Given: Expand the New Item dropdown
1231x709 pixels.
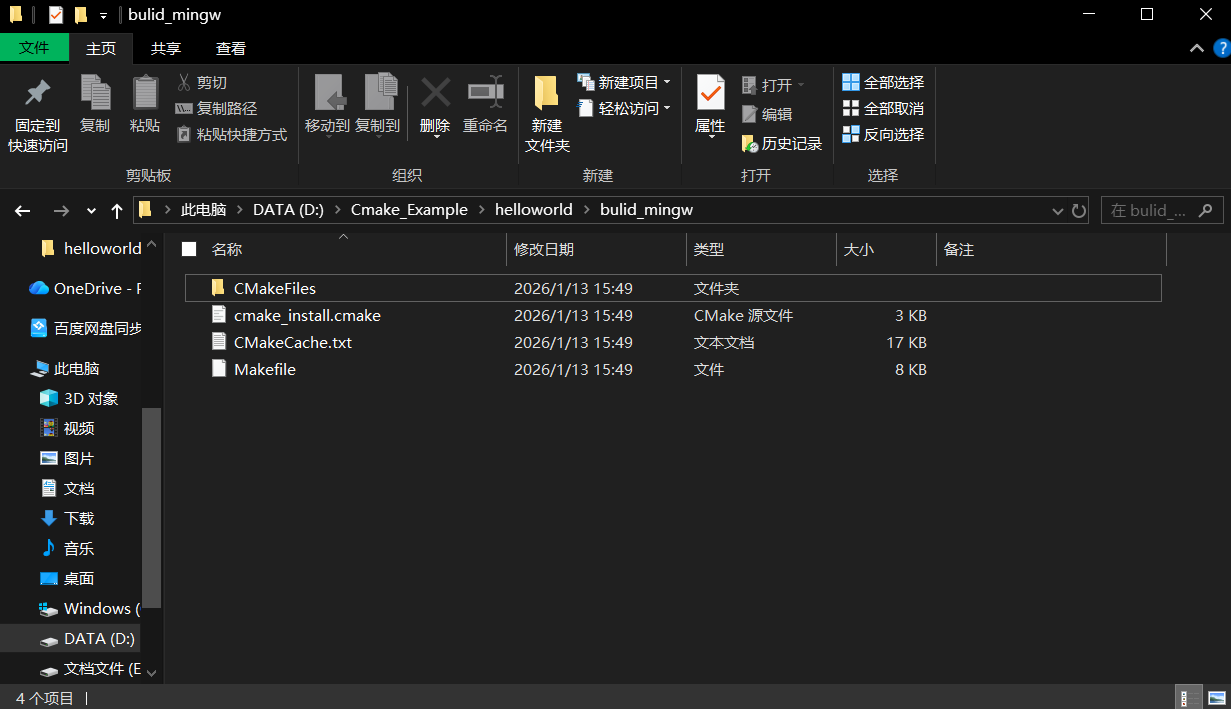Looking at the screenshot, I should tap(667, 82).
